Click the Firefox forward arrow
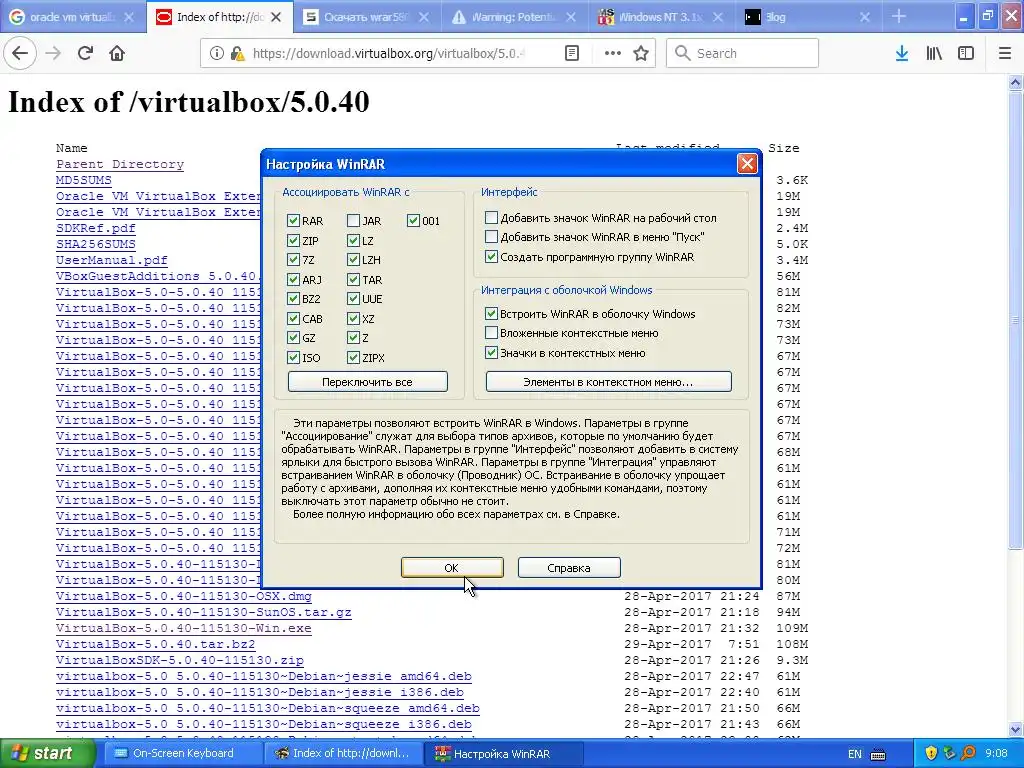Screen dimensions: 1024x768 click(x=54, y=54)
